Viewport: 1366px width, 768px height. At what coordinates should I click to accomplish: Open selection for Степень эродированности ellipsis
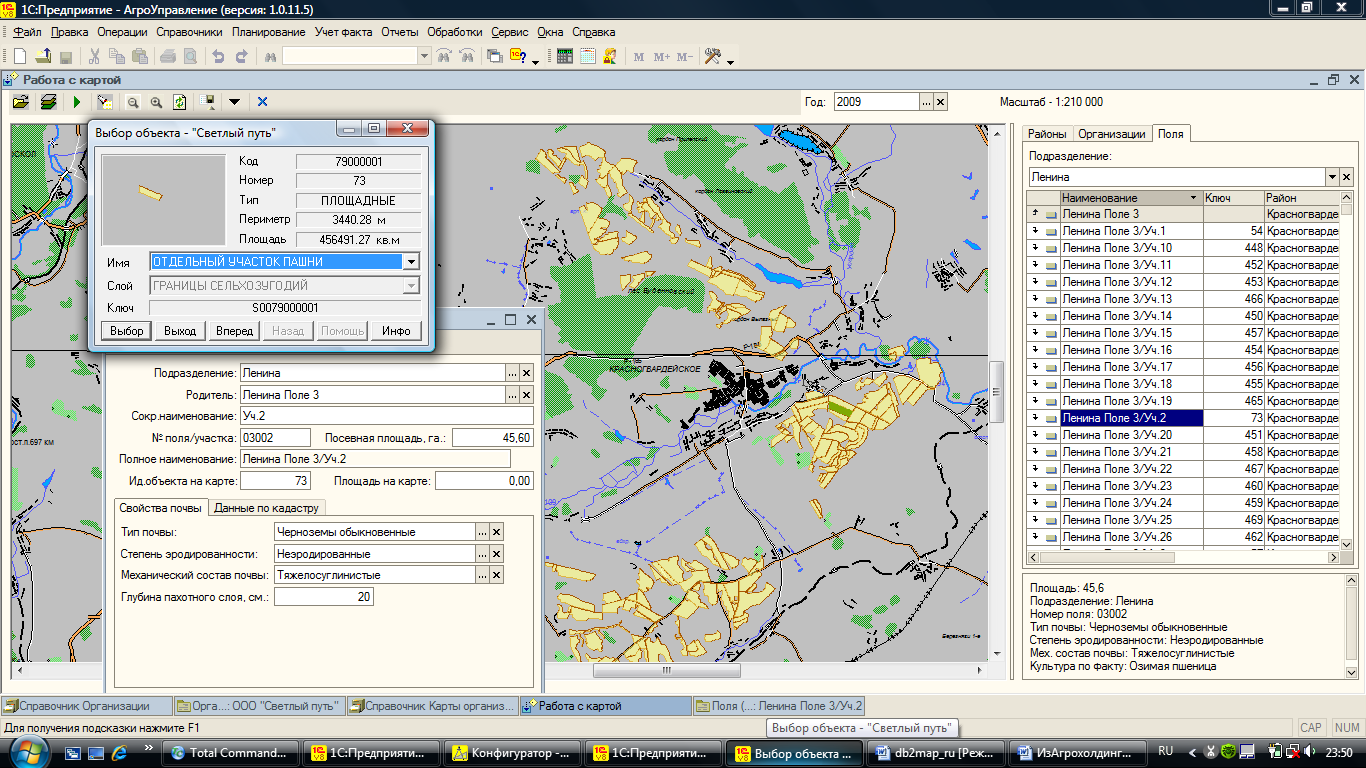[482, 554]
